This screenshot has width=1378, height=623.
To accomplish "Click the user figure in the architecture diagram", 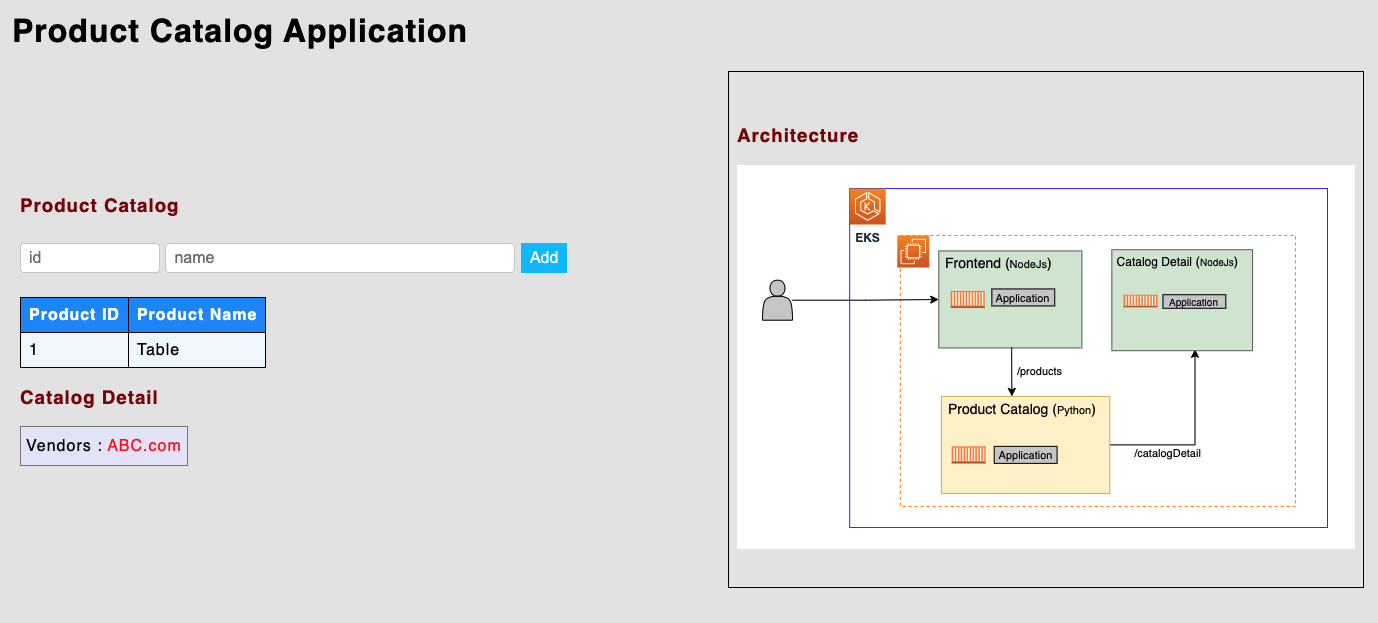I will pyautogui.click(x=779, y=301).
